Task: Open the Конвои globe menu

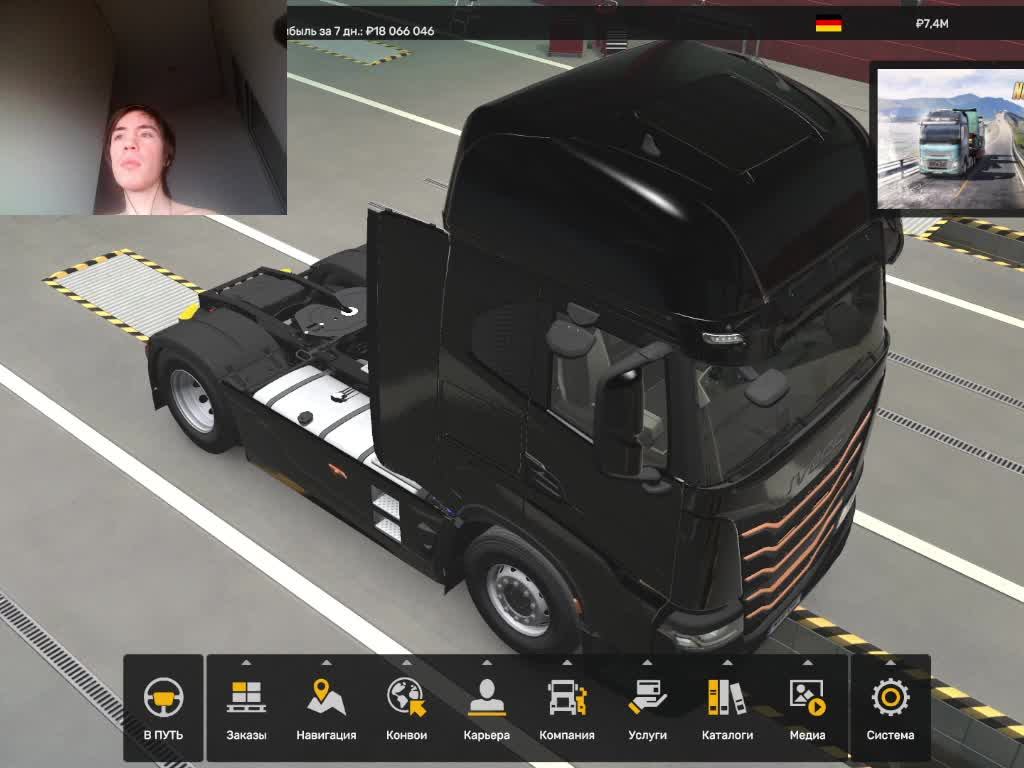Action: click(x=406, y=709)
